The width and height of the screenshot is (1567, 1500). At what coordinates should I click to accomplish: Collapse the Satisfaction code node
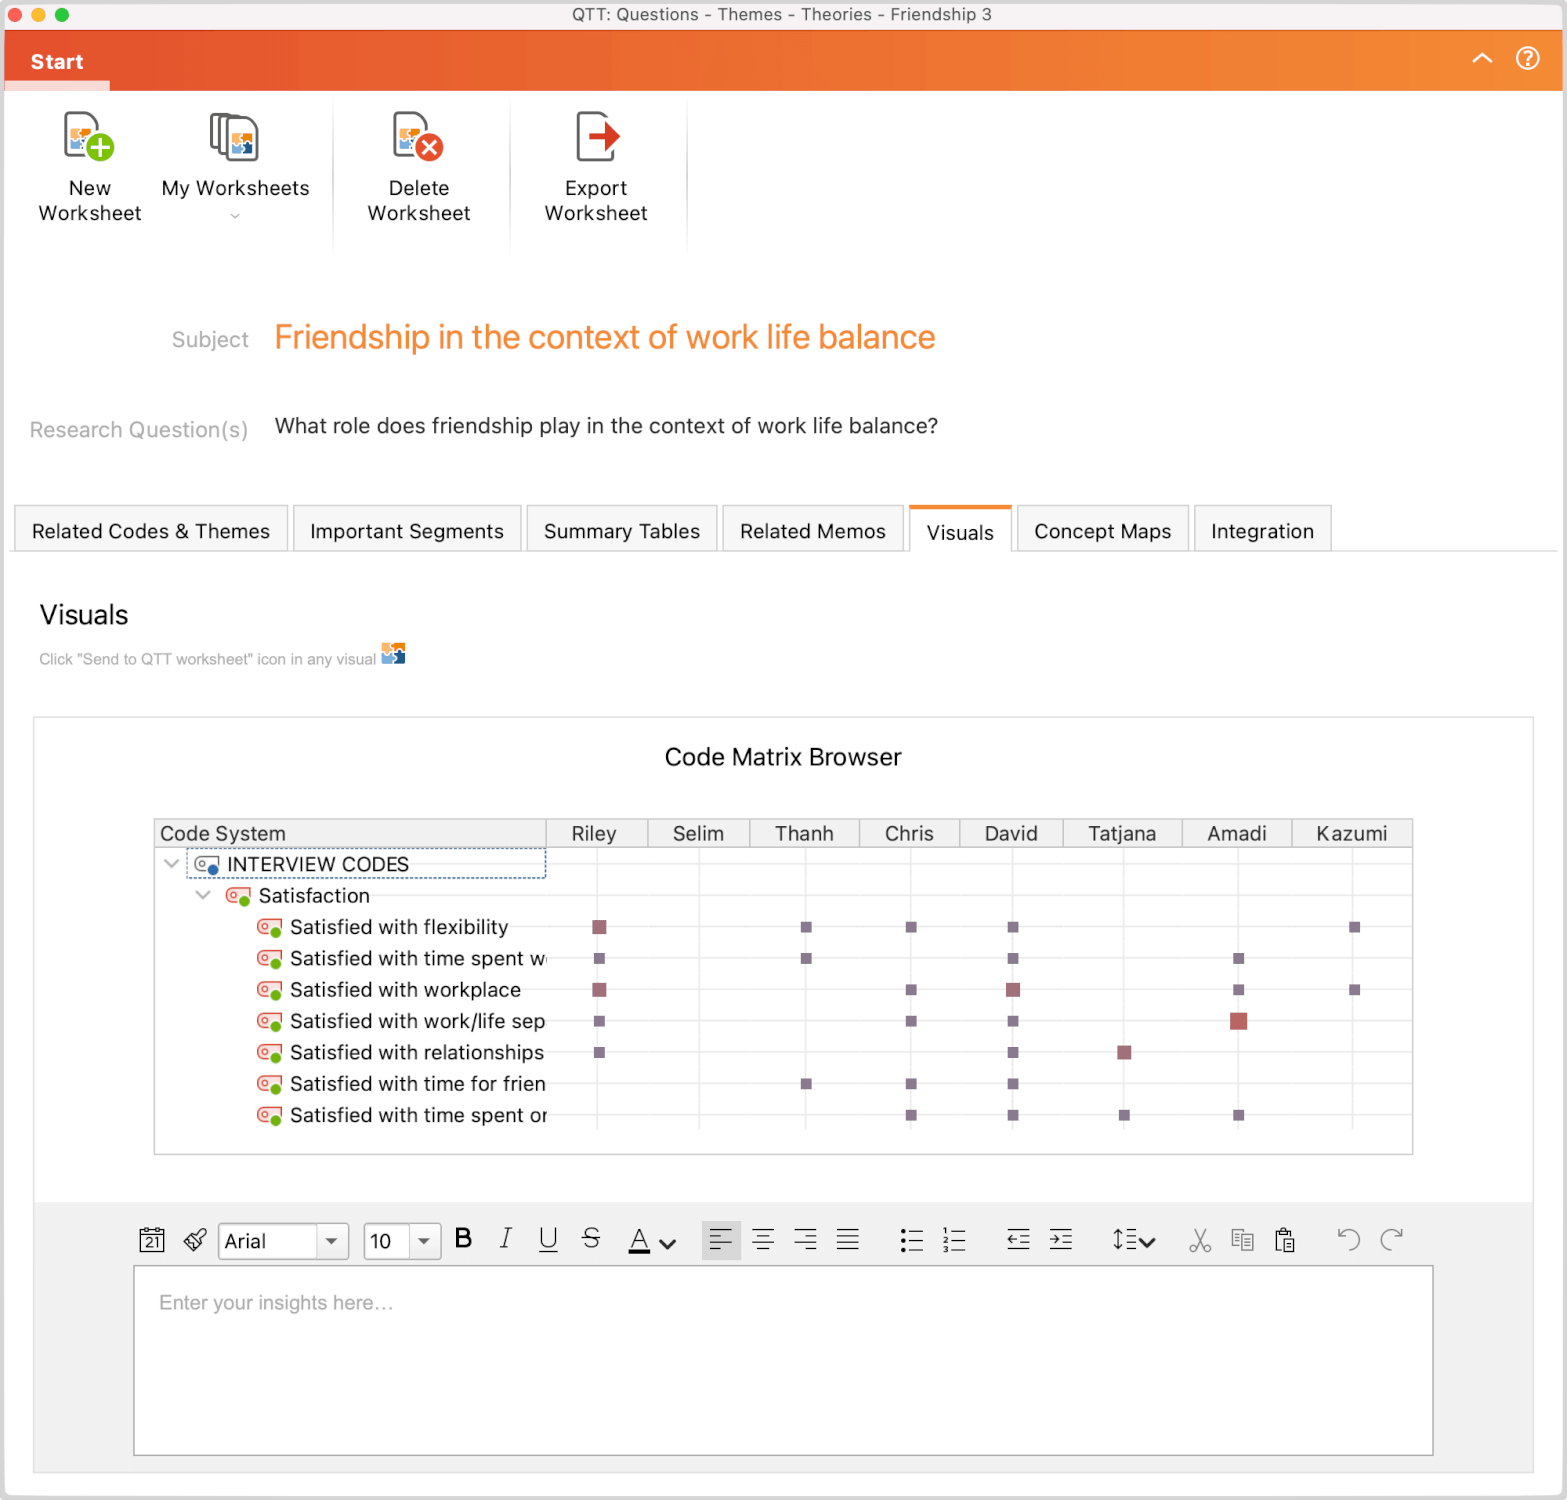pos(203,895)
